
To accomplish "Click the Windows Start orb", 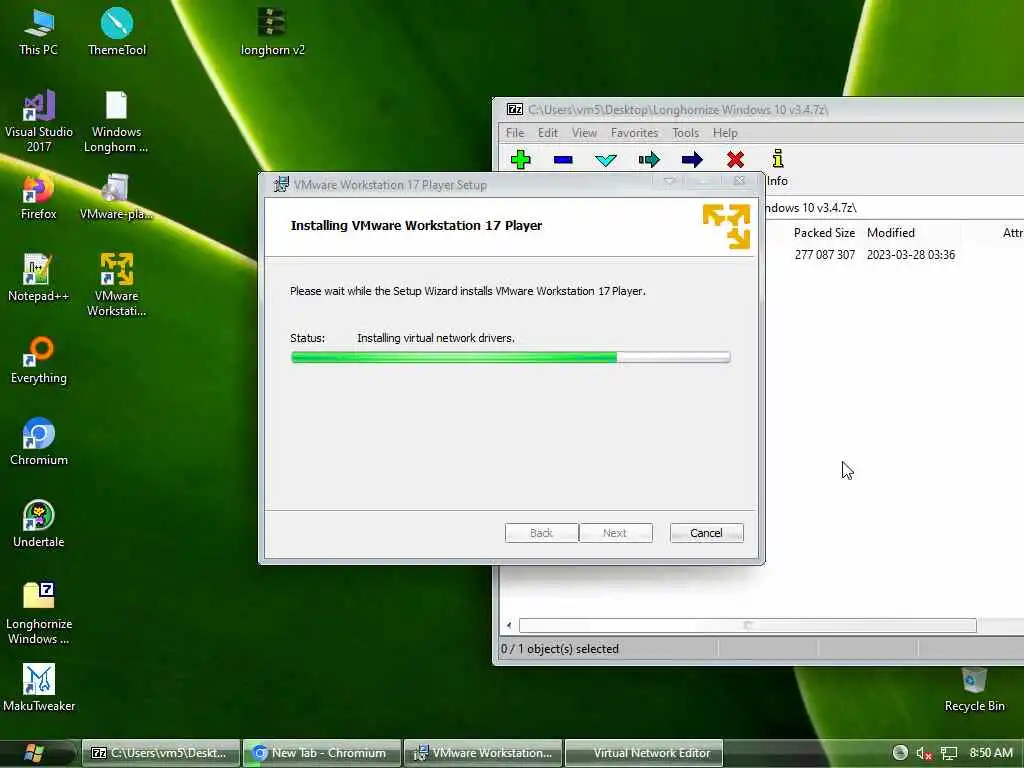I will [x=34, y=753].
